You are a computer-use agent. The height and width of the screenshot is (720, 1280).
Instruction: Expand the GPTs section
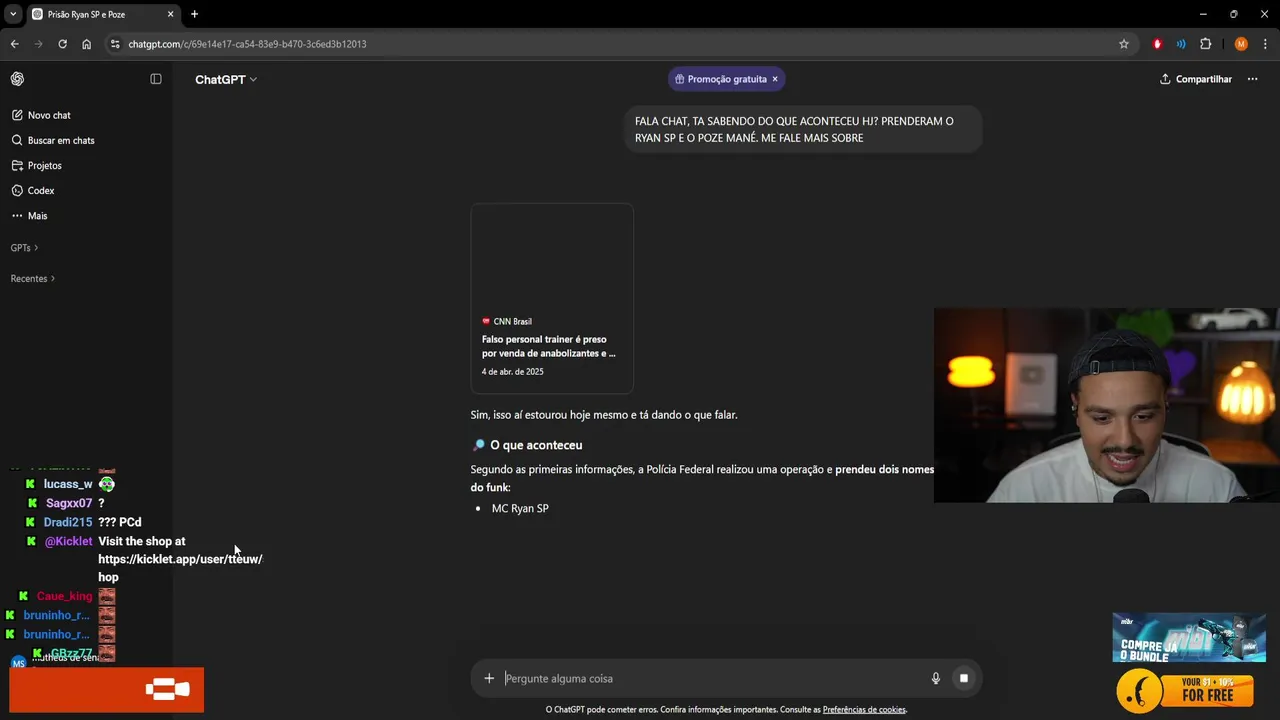coord(24,247)
